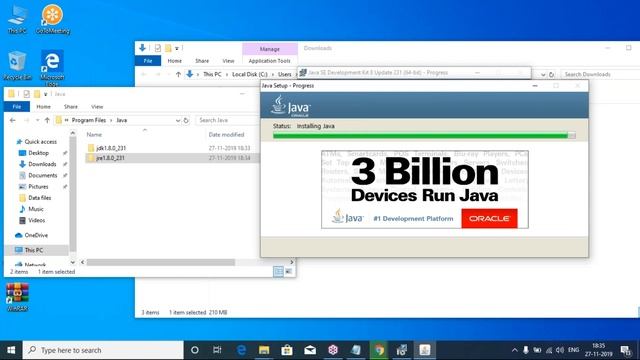Launch Microsoft Edge desktop shortcut
The image size is (640, 360).
click(x=52, y=67)
